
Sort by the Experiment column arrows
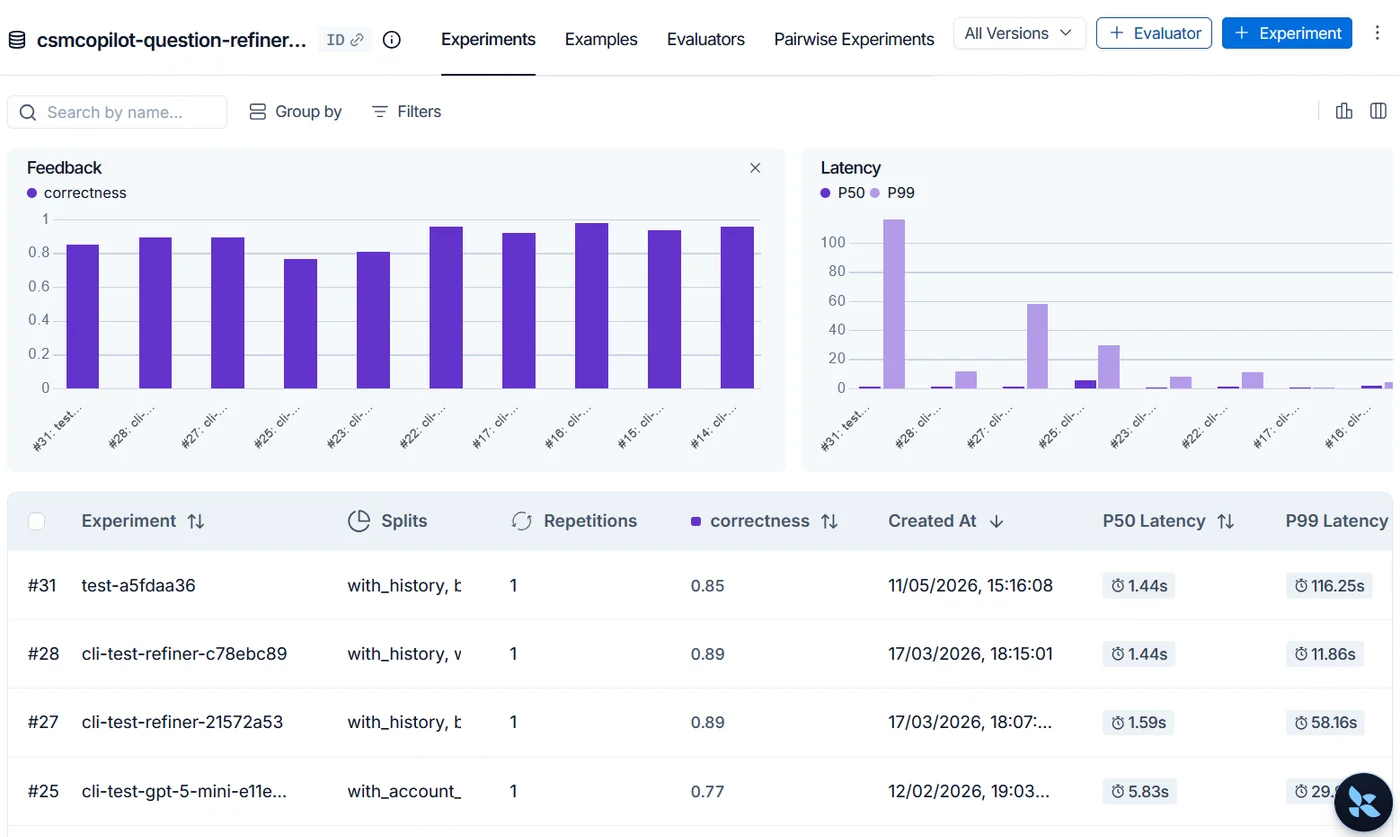pyautogui.click(x=196, y=521)
